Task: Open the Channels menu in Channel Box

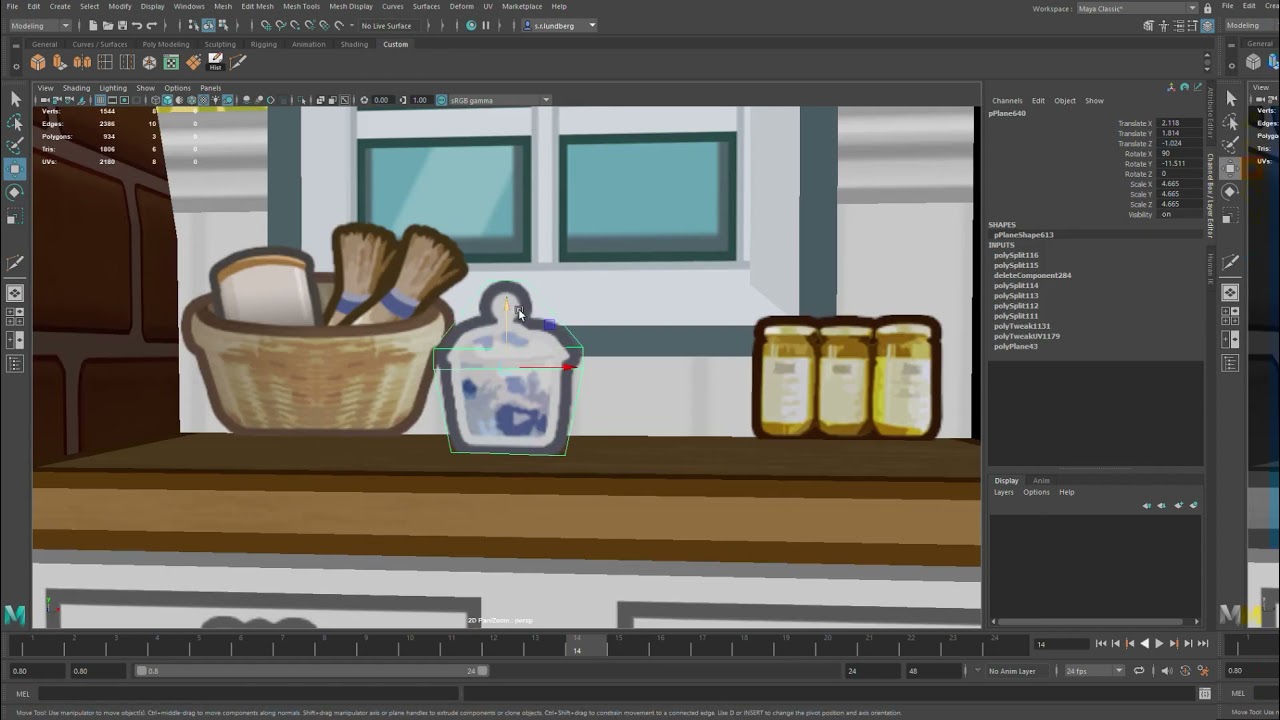Action: (1007, 101)
